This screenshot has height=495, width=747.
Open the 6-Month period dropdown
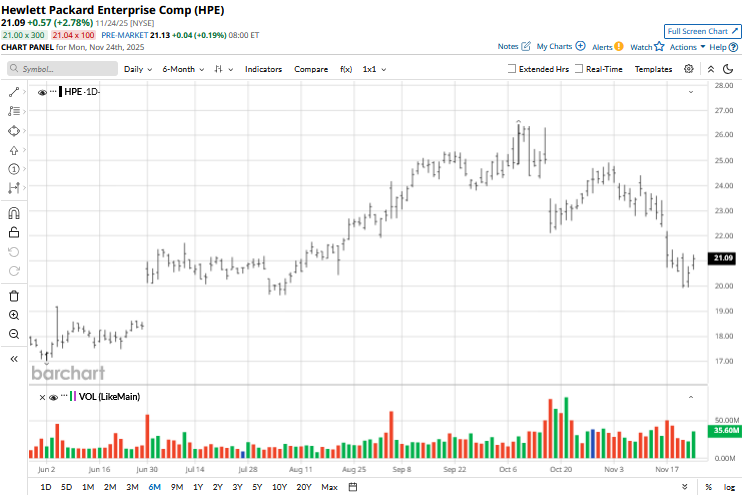coord(183,69)
